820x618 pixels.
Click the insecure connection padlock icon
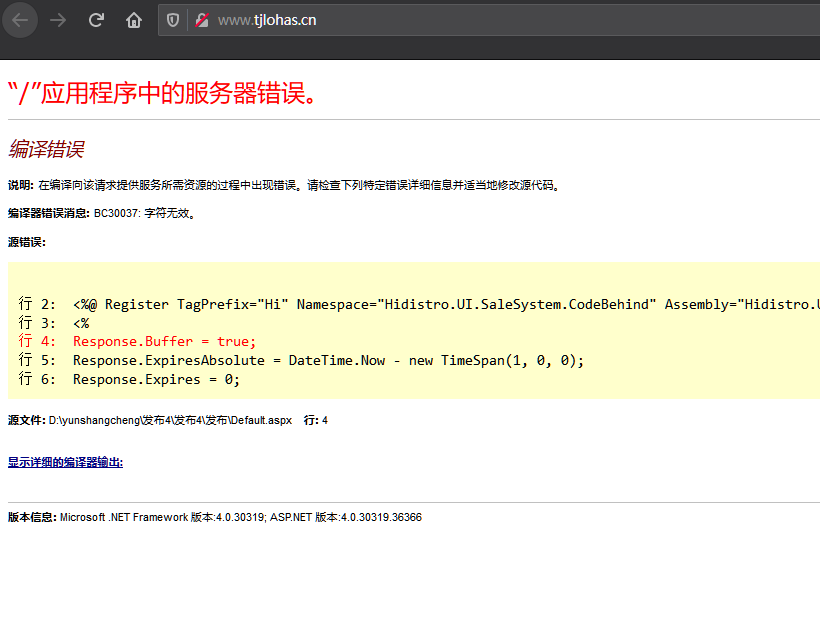[x=202, y=20]
